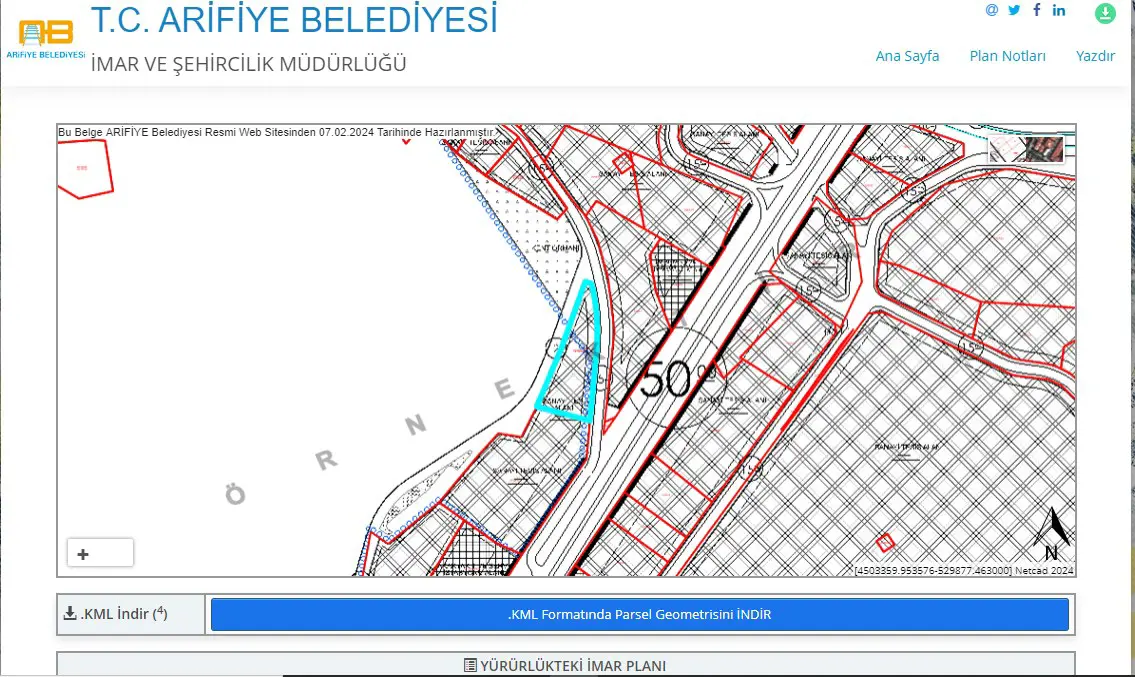The width and height of the screenshot is (1135, 677).
Task: Click the Yazdır link to print
Action: (1095, 56)
